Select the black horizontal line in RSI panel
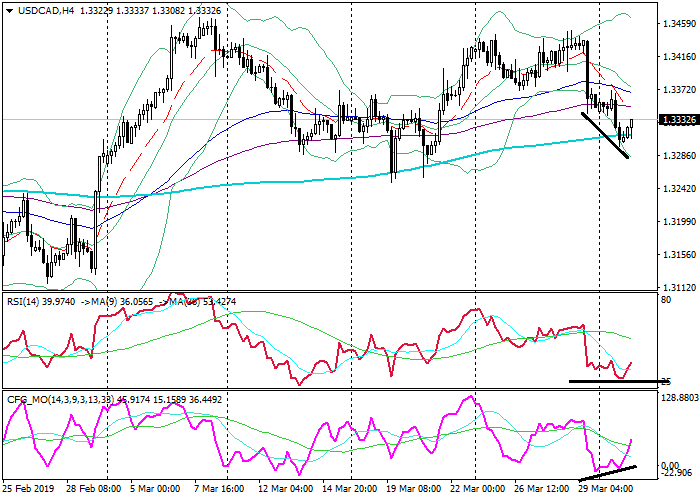Image resolution: width=700 pixels, height=500 pixels. 614,381
